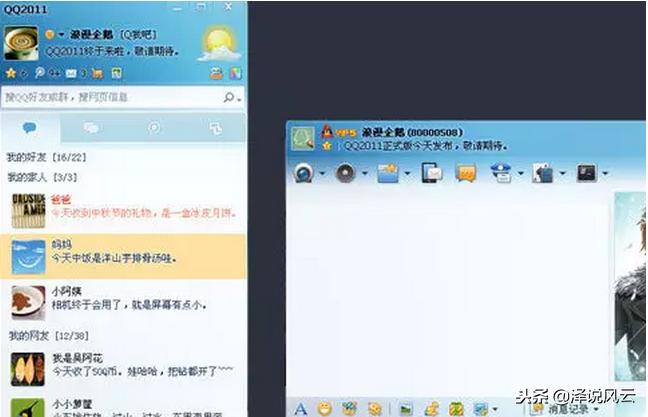Click the star icon beside chat signature
This screenshot has width=648, height=417.
point(327,146)
